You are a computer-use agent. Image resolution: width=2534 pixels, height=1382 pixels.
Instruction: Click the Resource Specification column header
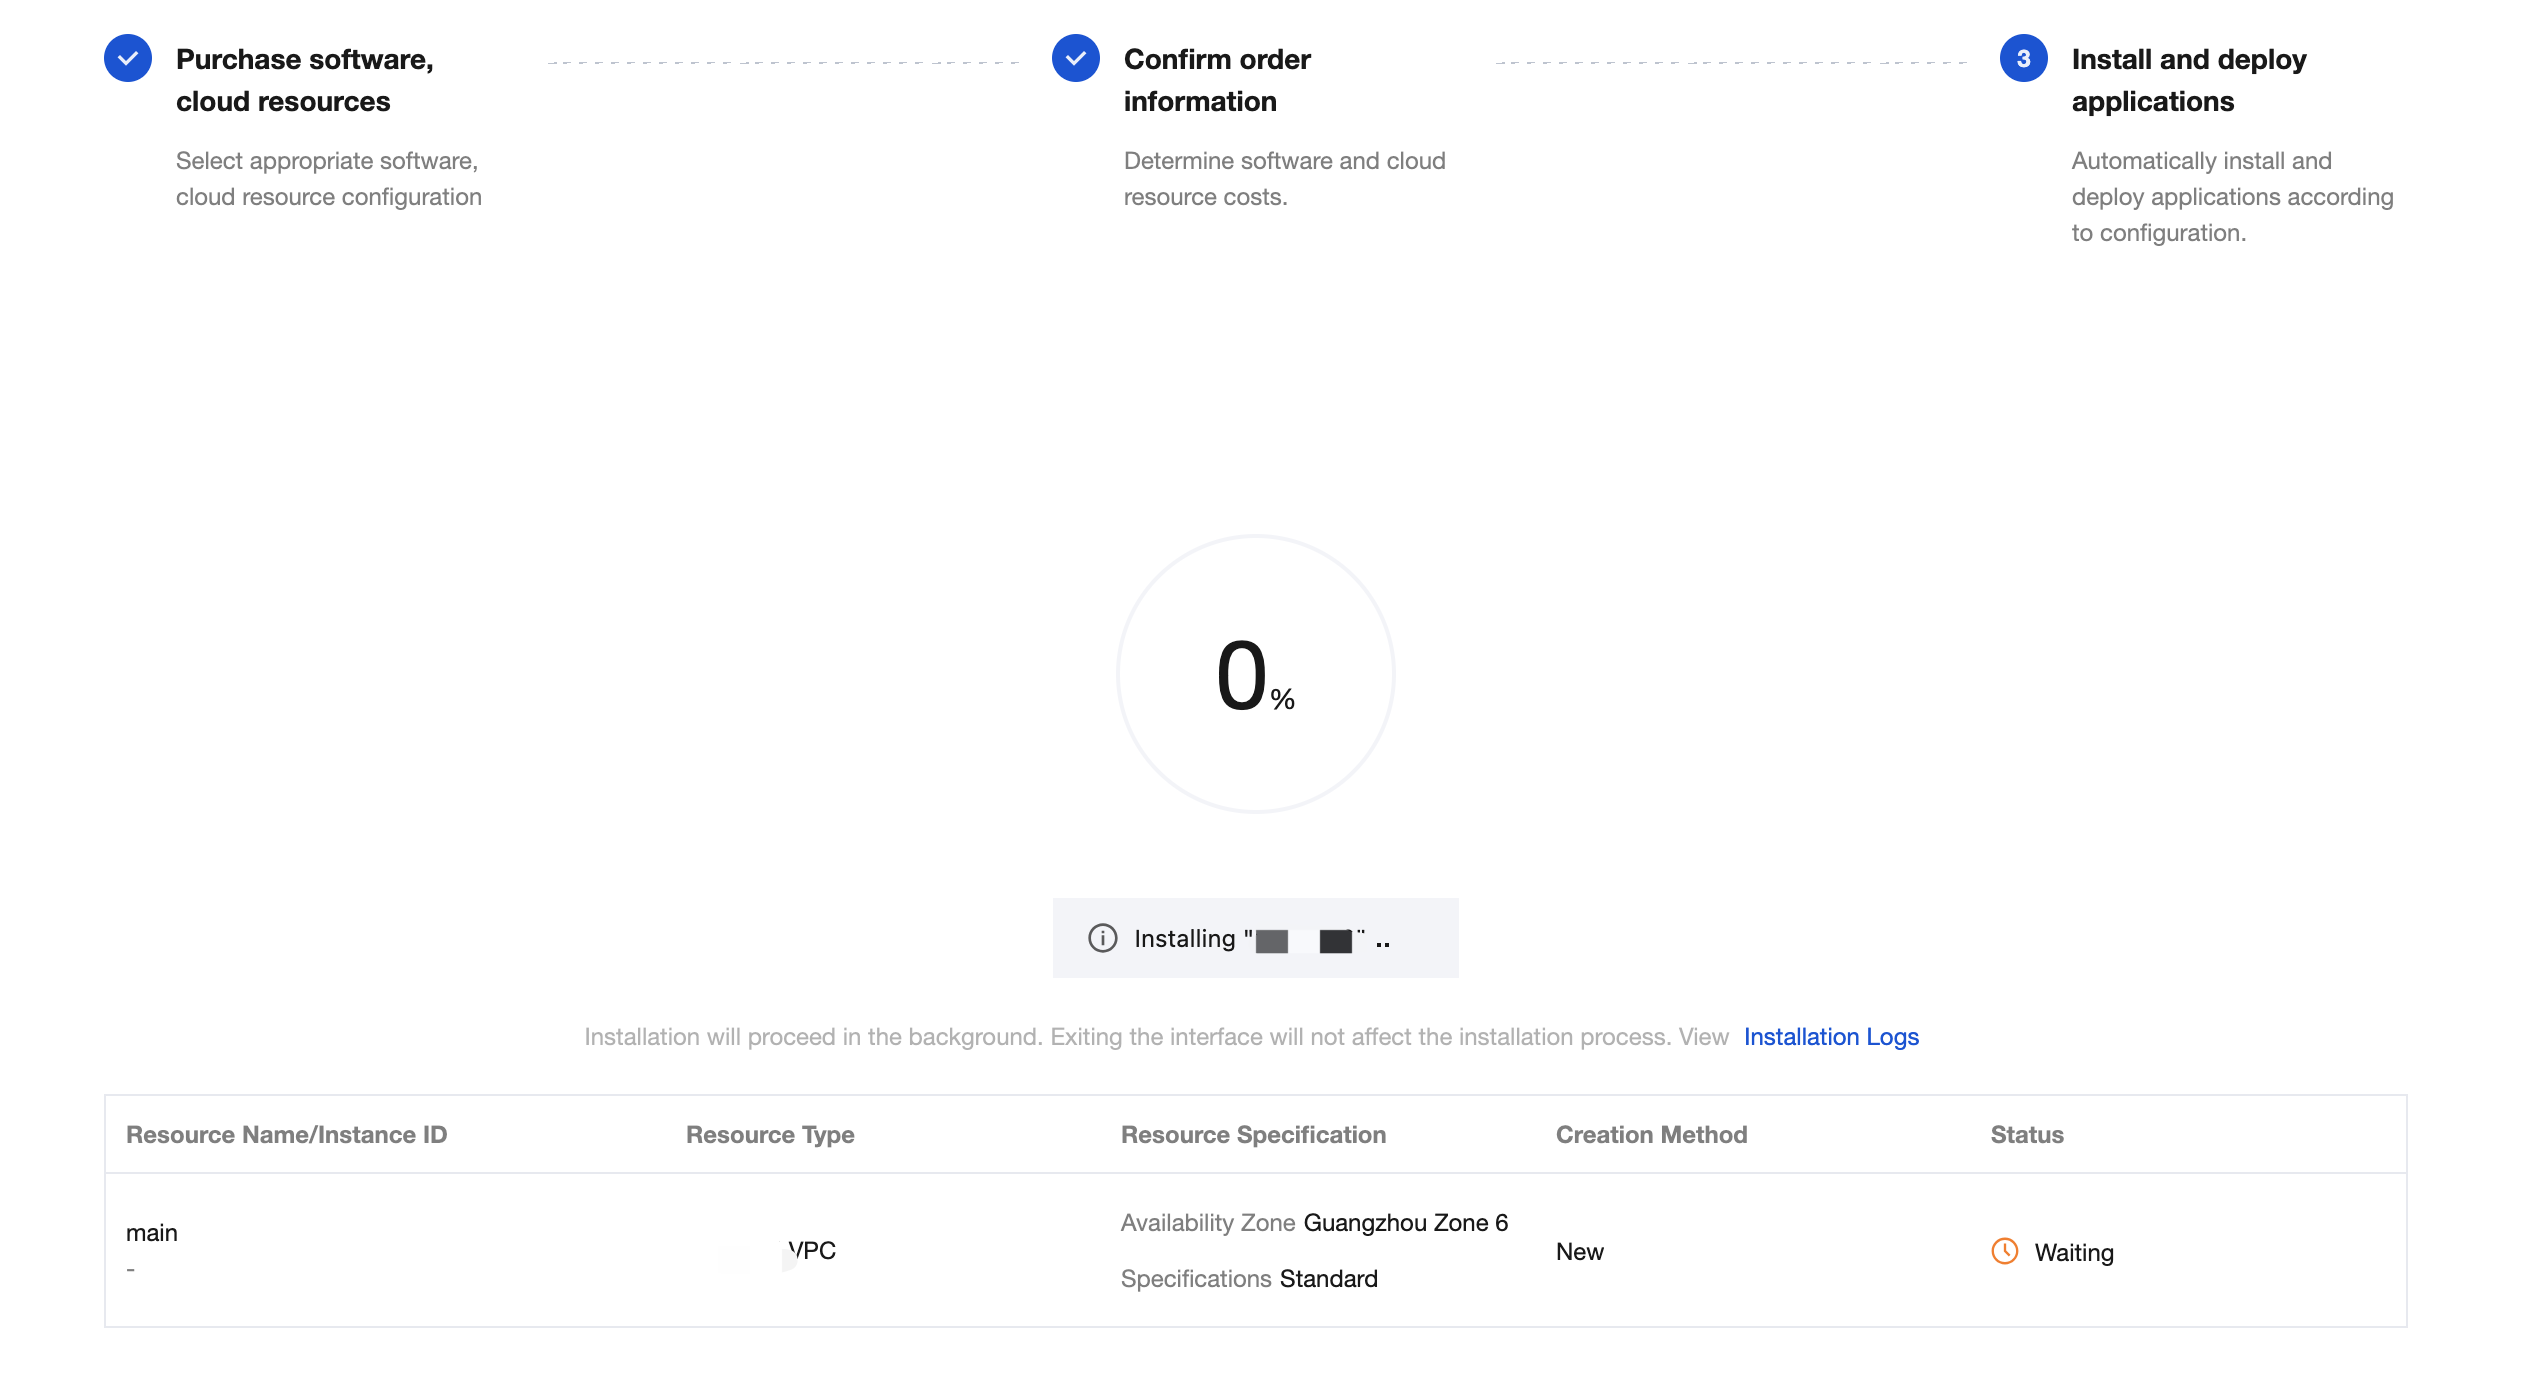tap(1253, 1135)
